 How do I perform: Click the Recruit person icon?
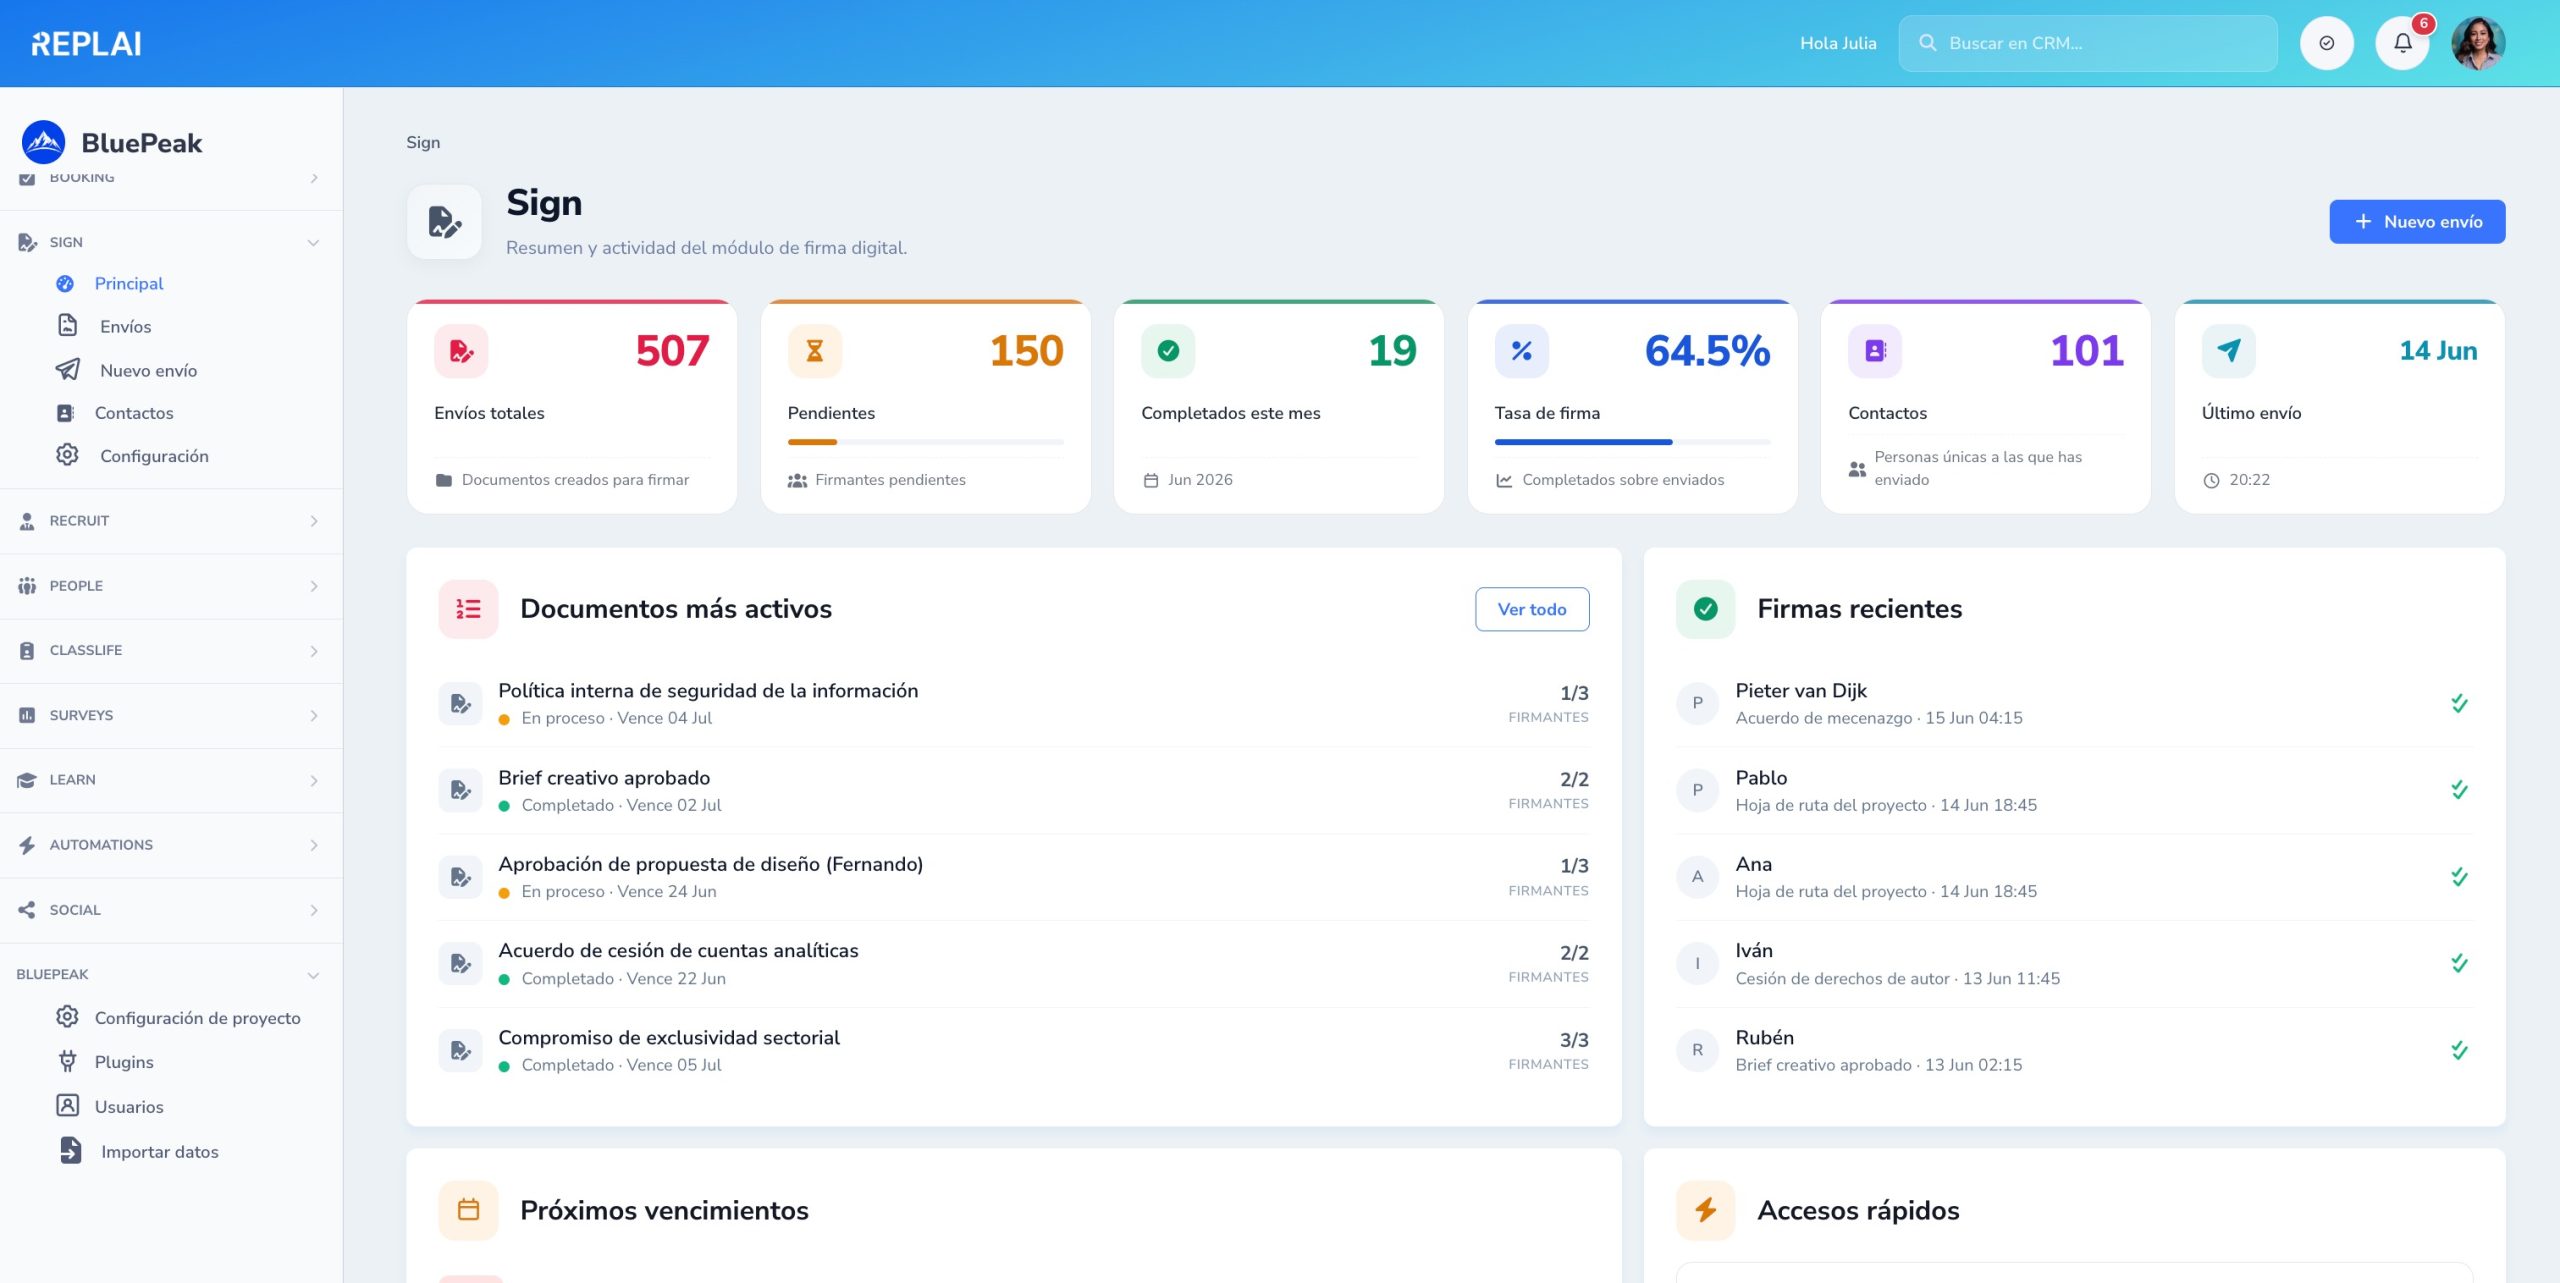(27, 521)
